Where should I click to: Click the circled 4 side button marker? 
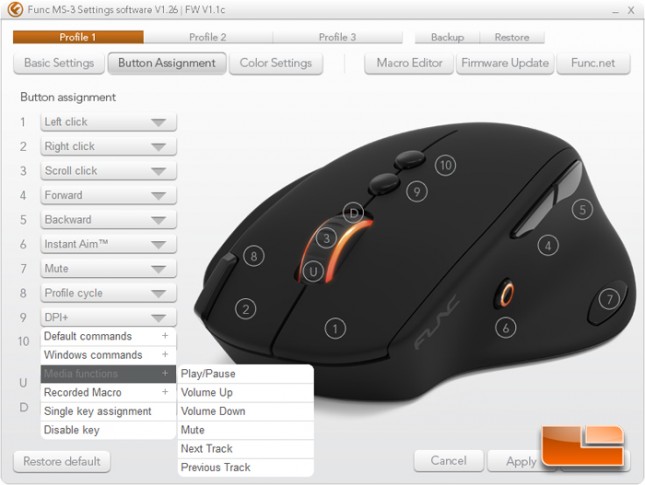coord(548,246)
